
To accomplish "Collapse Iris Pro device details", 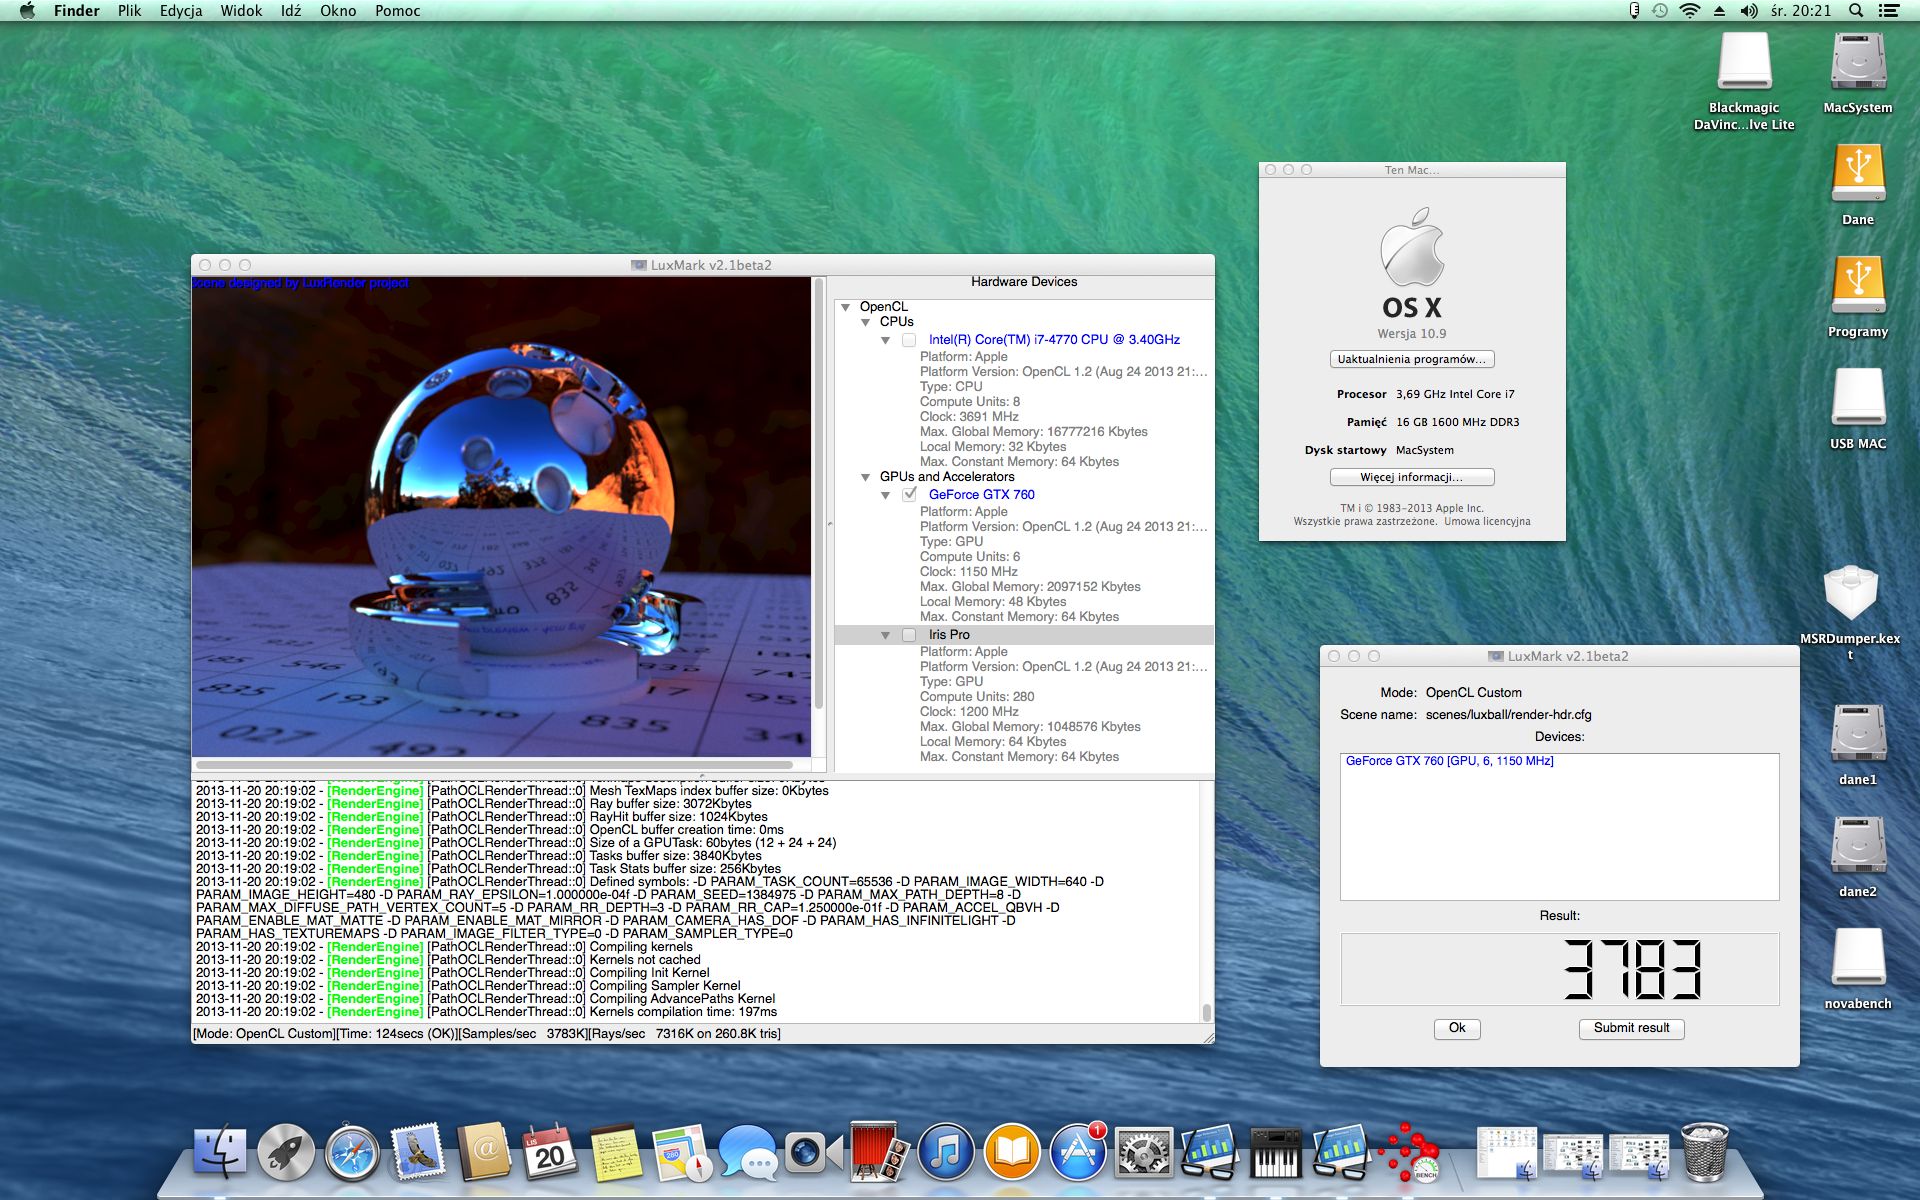I will point(885,635).
